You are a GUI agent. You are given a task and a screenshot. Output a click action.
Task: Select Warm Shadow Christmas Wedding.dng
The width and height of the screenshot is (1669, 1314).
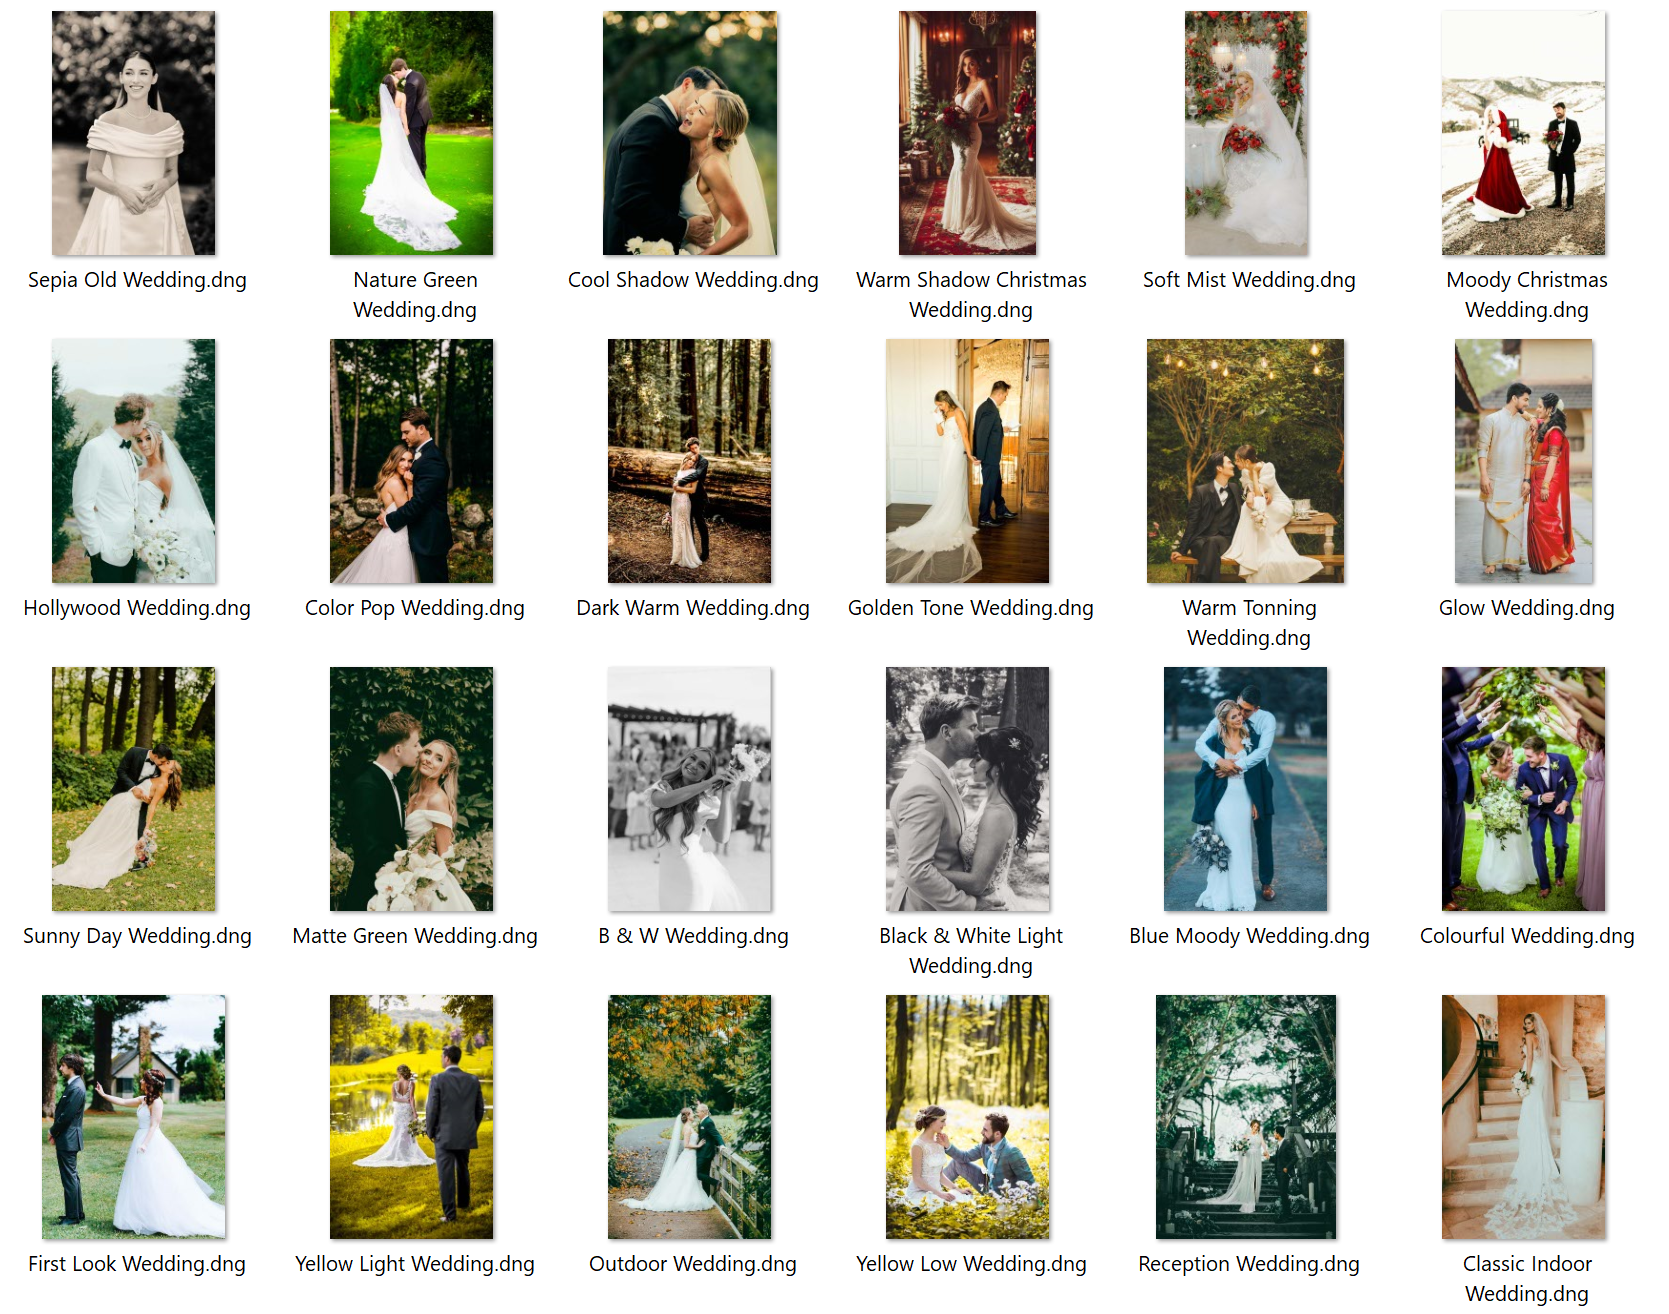tap(967, 133)
